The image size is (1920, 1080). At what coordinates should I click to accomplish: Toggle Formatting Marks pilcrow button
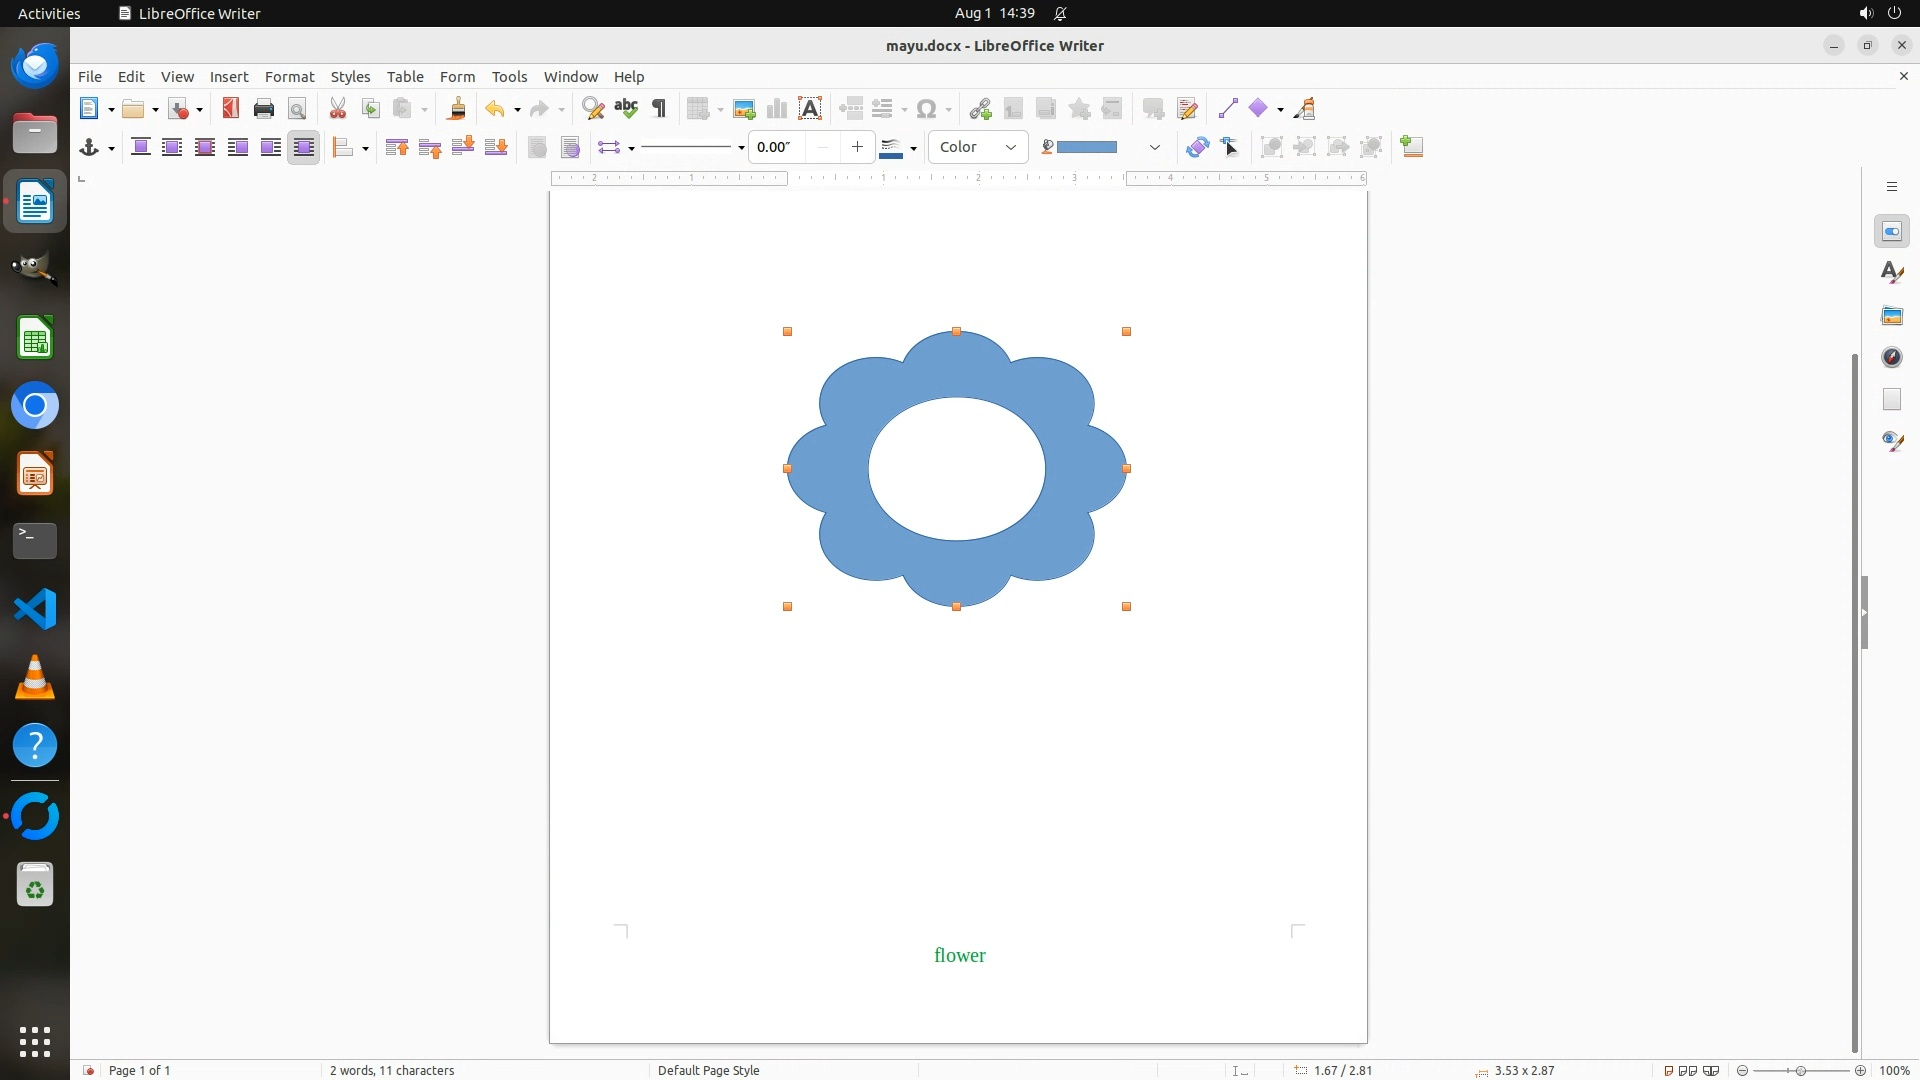[x=659, y=109]
